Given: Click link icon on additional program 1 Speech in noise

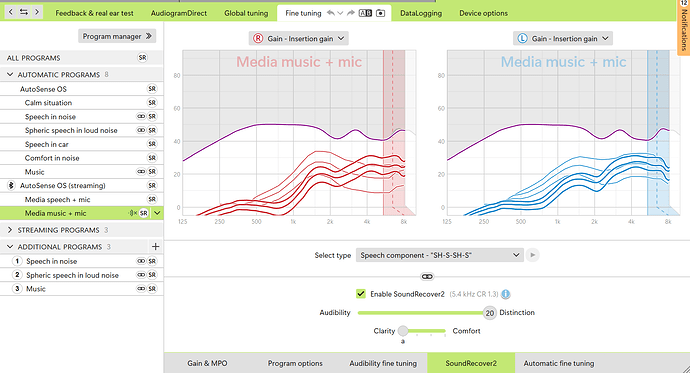Looking at the screenshot, I should pyautogui.click(x=141, y=261).
